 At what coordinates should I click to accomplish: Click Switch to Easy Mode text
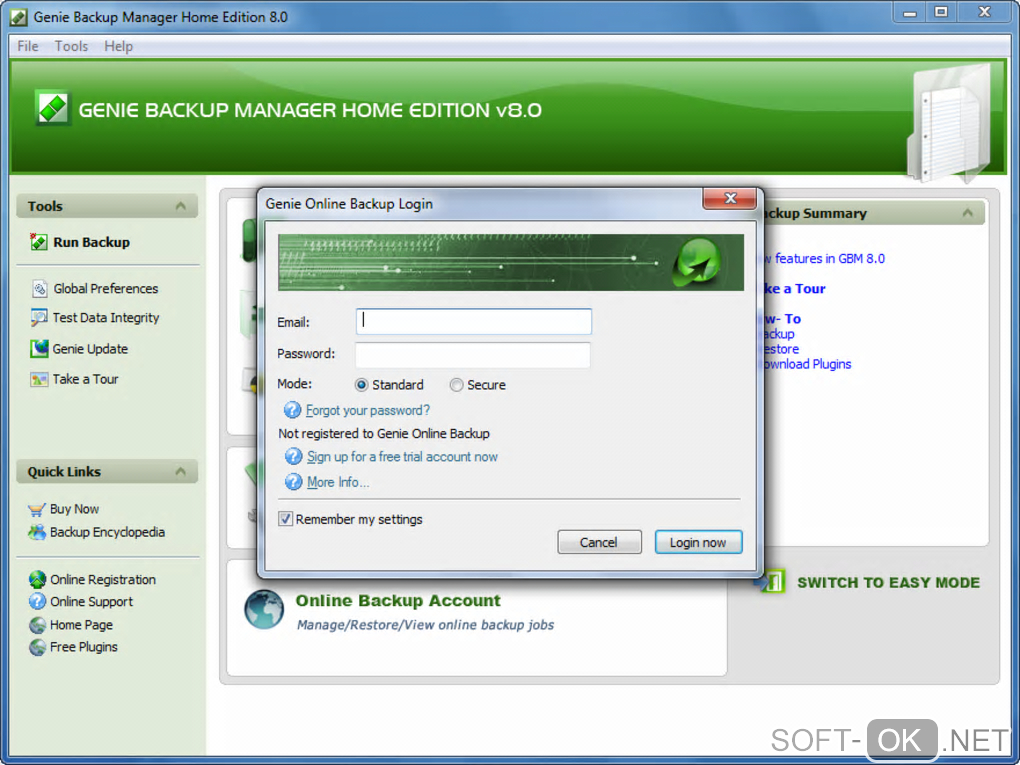(889, 582)
